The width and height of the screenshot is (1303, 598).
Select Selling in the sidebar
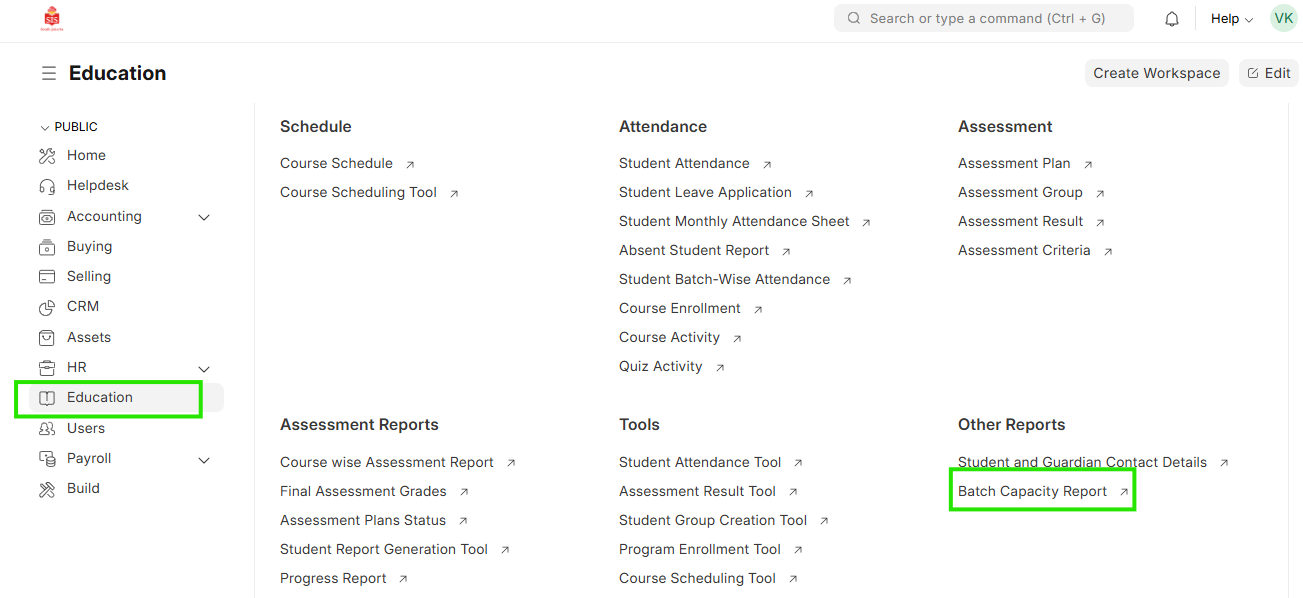pyautogui.click(x=89, y=276)
